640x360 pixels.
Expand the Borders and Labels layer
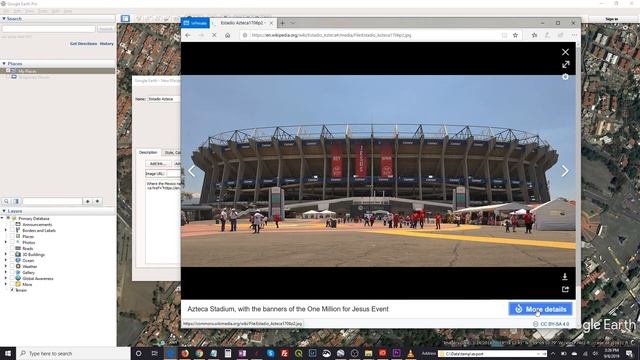(6, 230)
